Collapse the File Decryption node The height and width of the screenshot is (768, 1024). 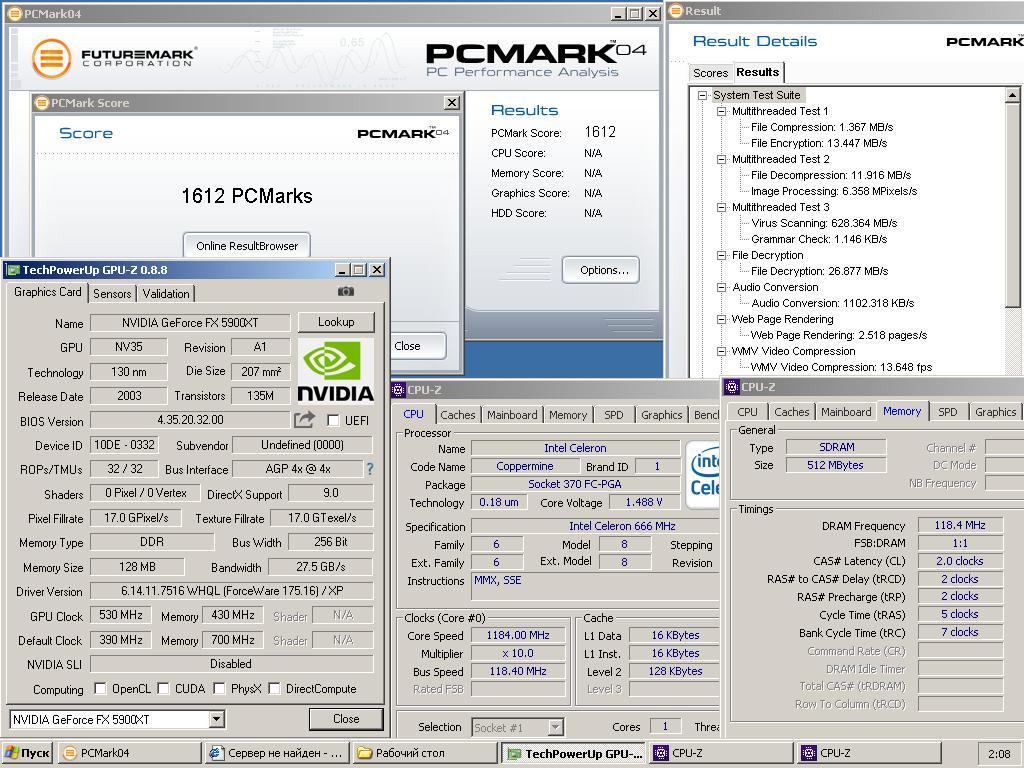point(722,255)
